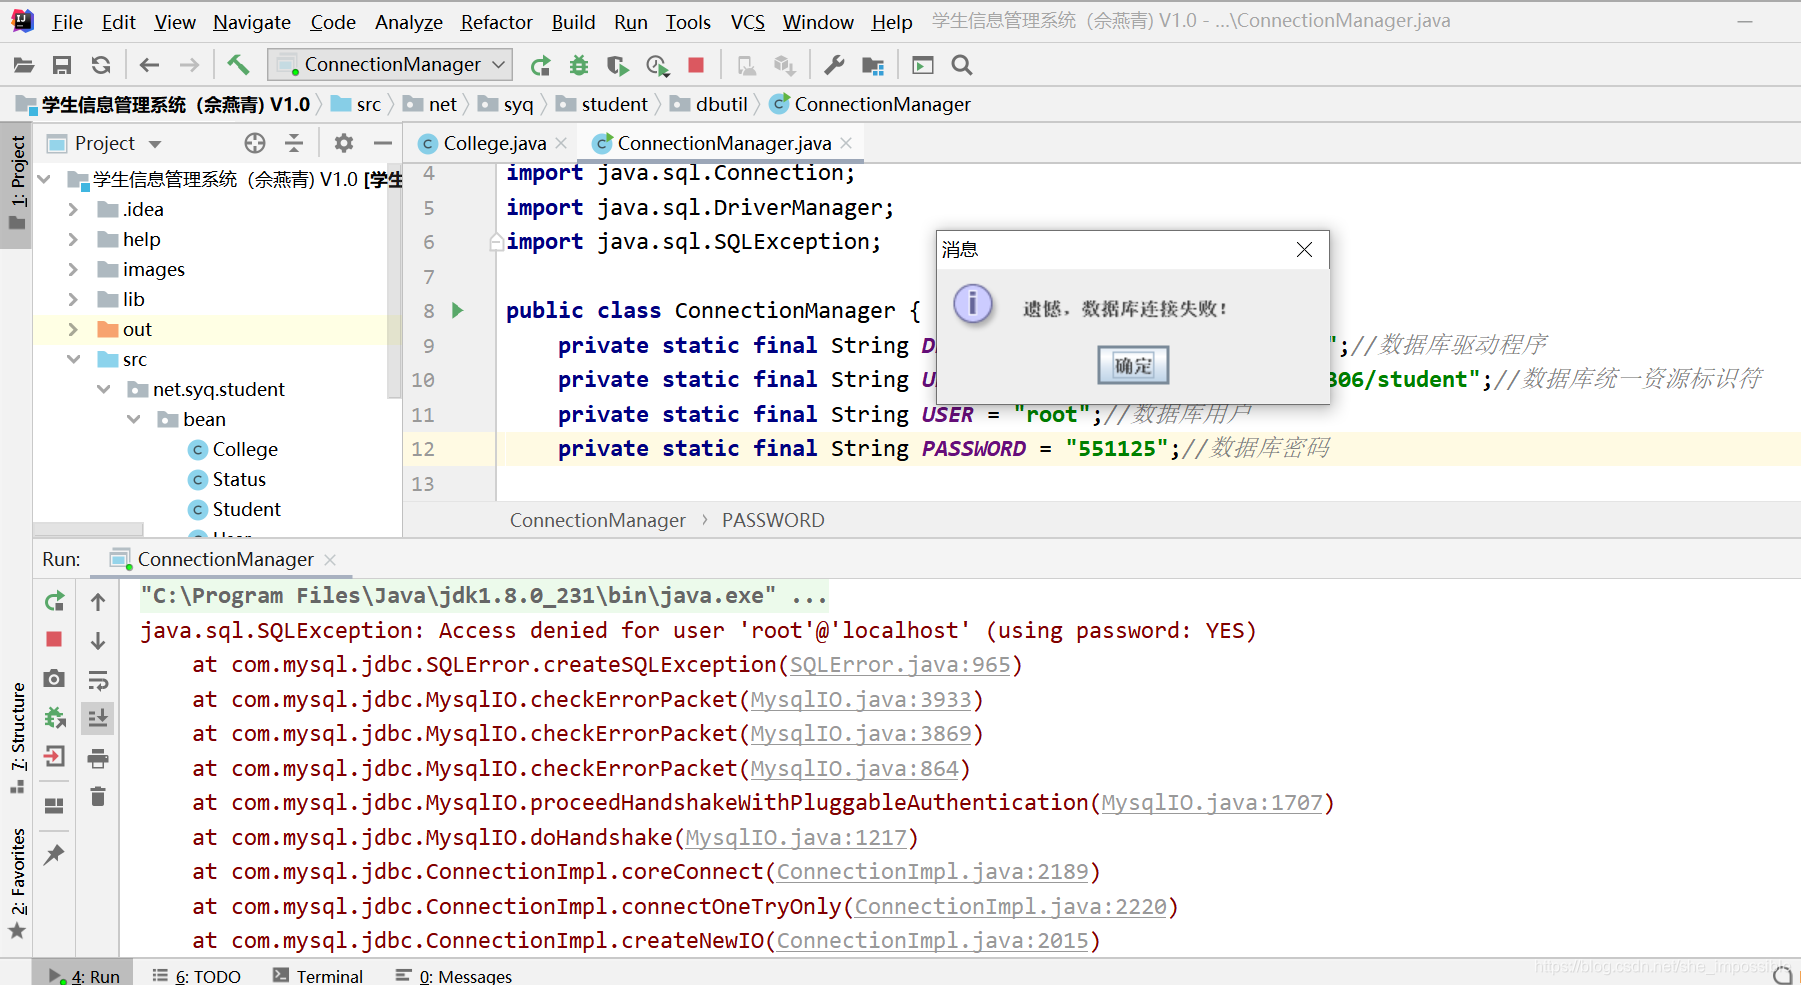Open file icon in main toolbar
The image size is (1801, 985).
point(24,65)
